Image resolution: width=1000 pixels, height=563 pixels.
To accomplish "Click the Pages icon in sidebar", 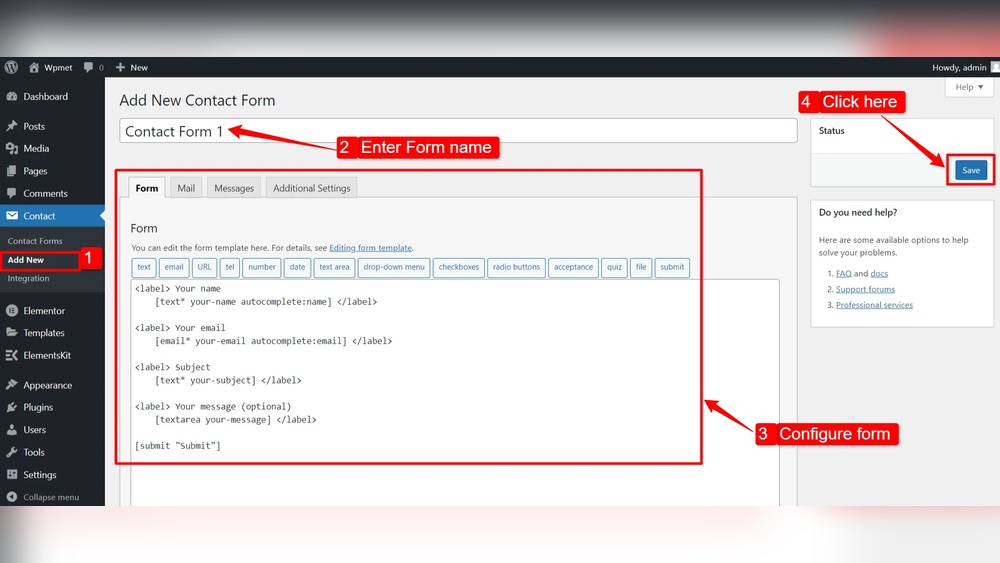I will click(11, 171).
